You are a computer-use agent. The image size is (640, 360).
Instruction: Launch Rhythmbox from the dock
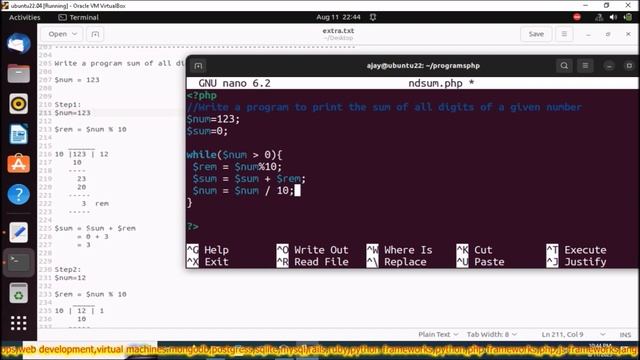click(x=18, y=104)
